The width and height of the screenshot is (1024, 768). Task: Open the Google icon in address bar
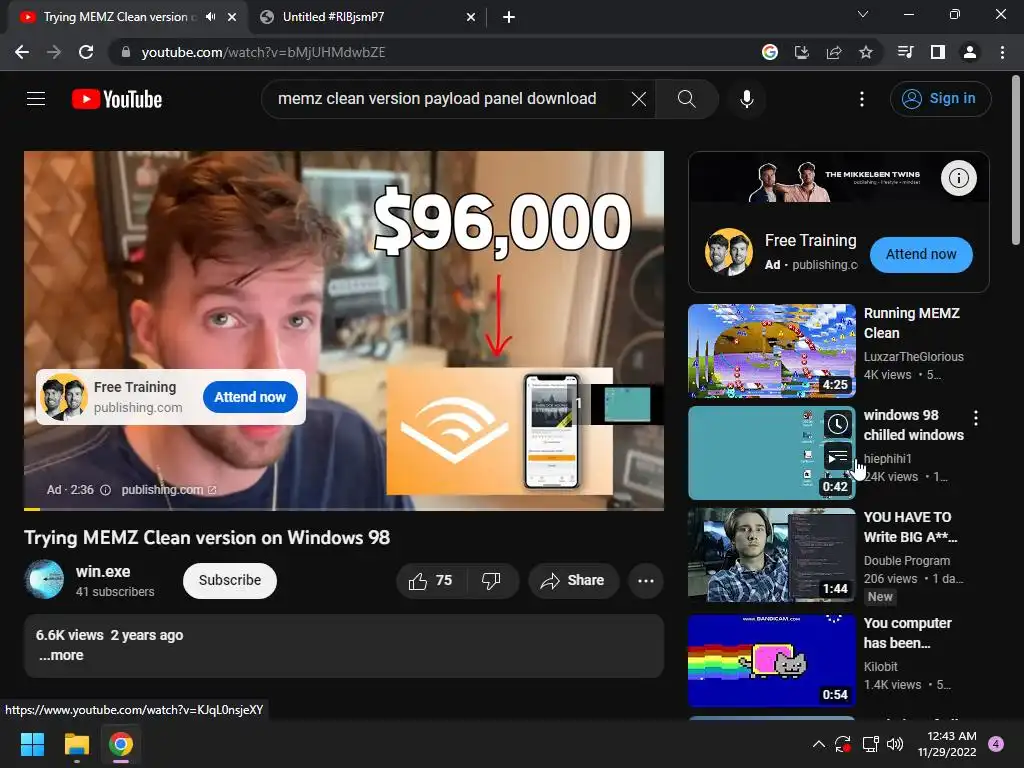(770, 52)
